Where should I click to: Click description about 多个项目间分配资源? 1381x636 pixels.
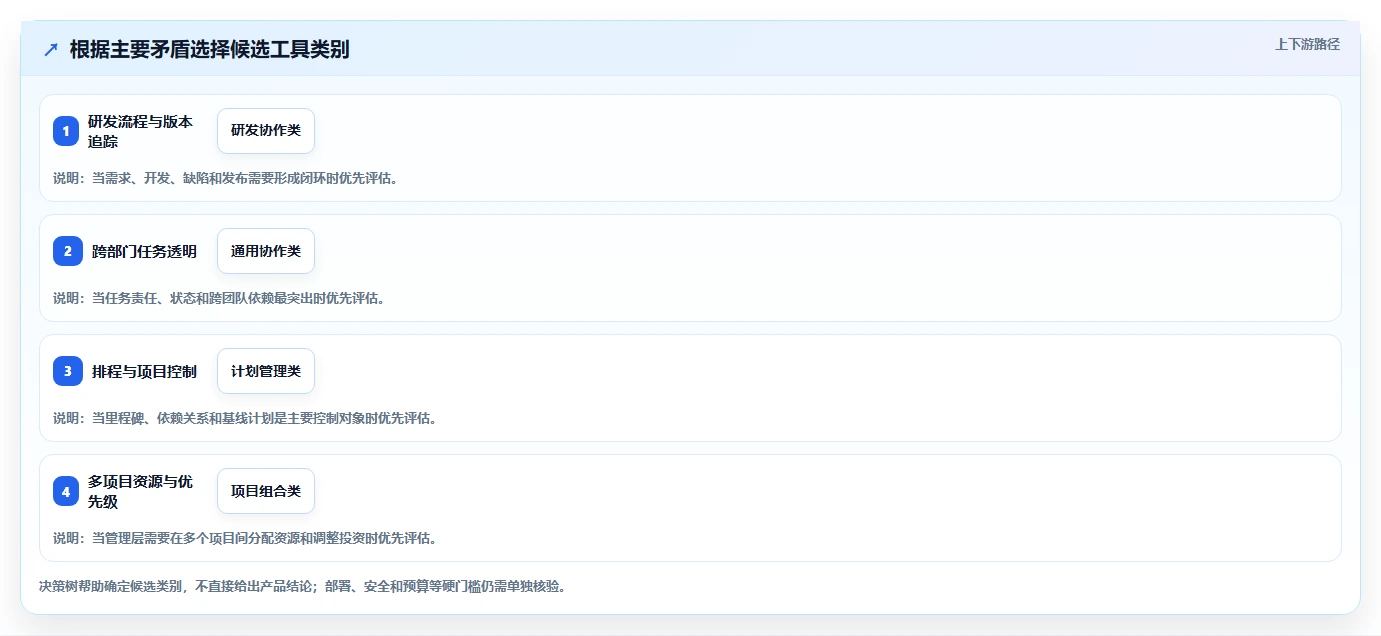tap(245, 538)
